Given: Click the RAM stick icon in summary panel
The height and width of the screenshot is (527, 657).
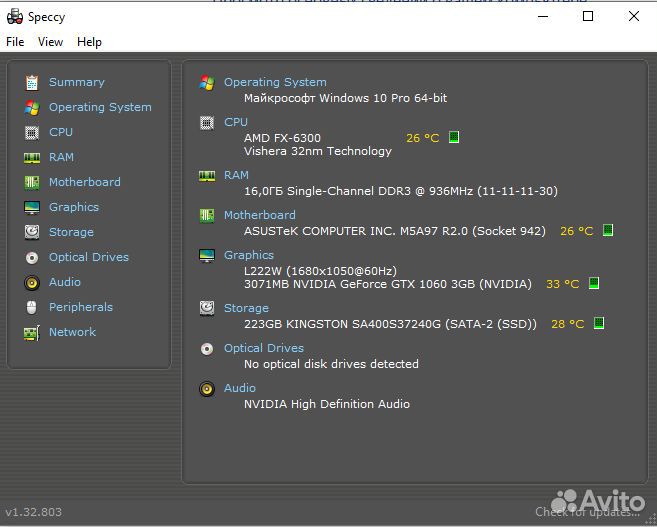Looking at the screenshot, I should point(207,176).
